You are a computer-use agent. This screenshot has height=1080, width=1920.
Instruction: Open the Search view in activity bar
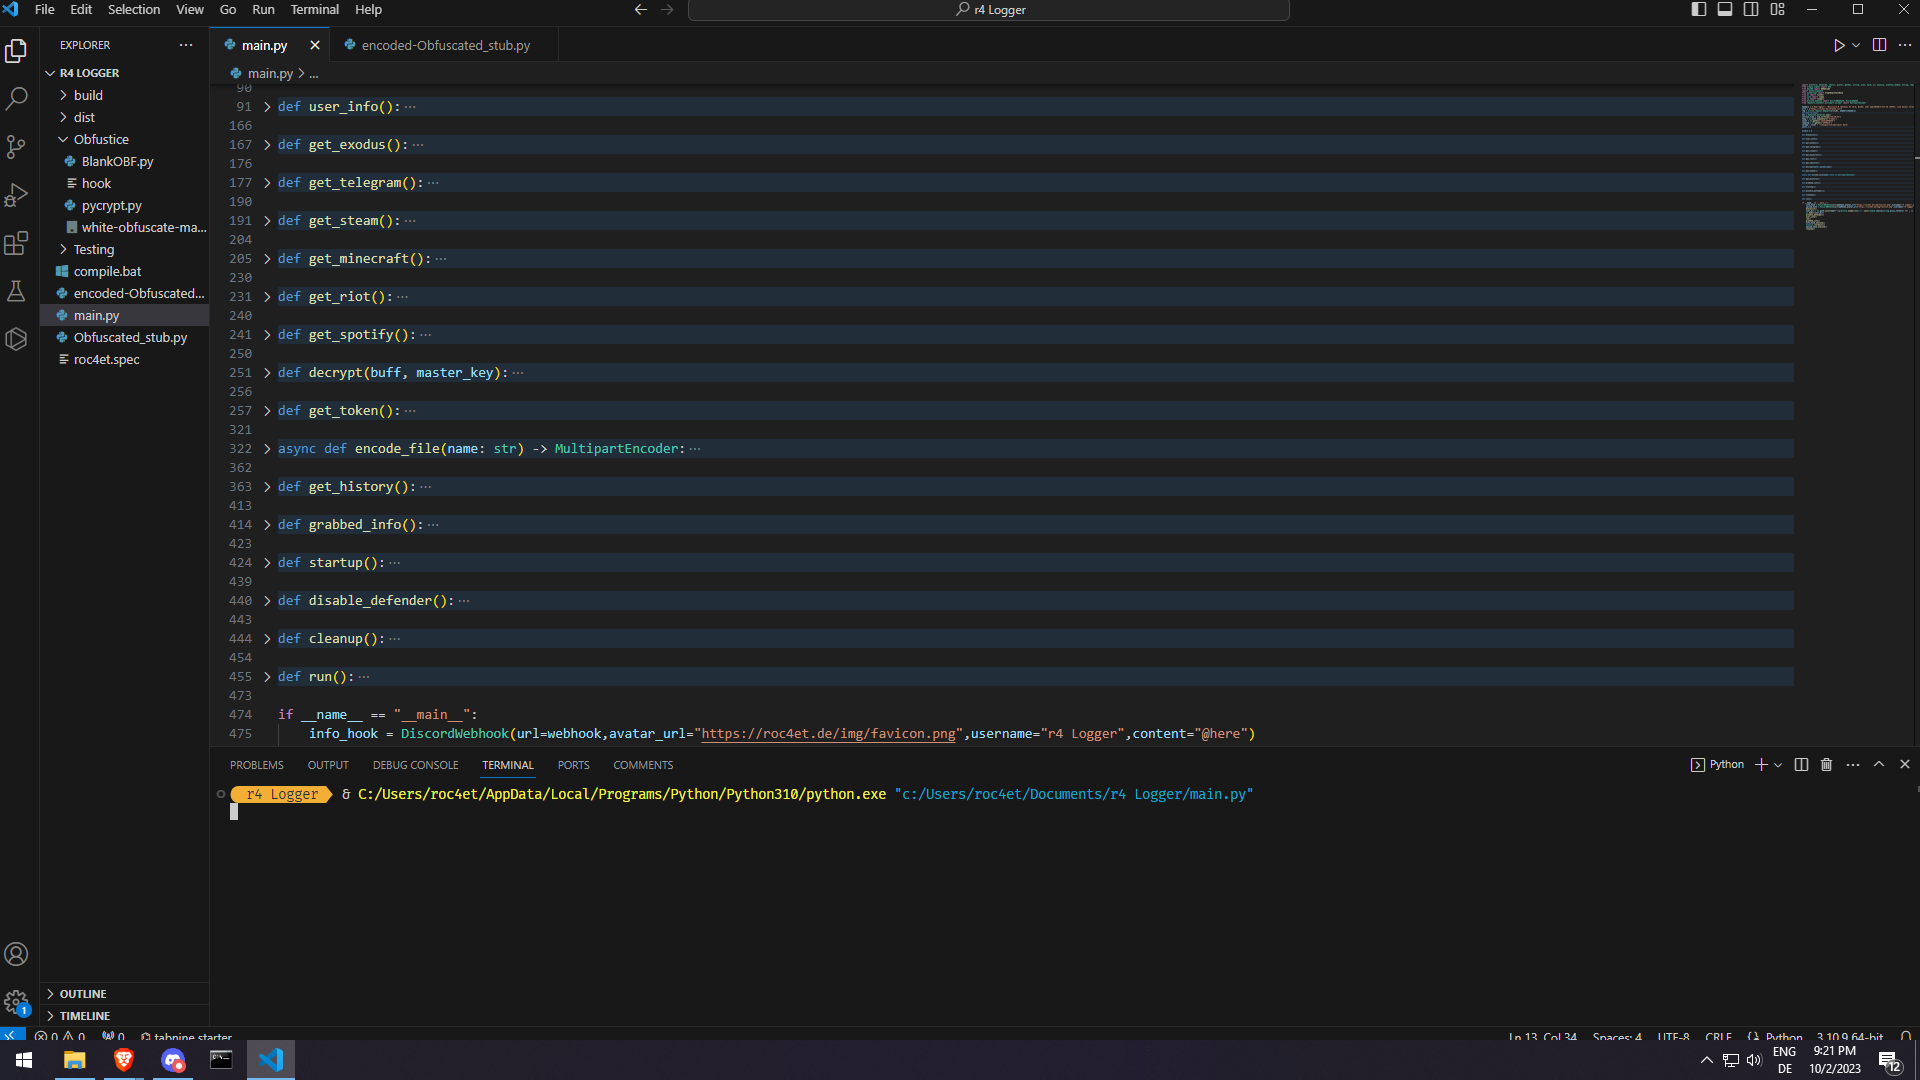(x=16, y=98)
